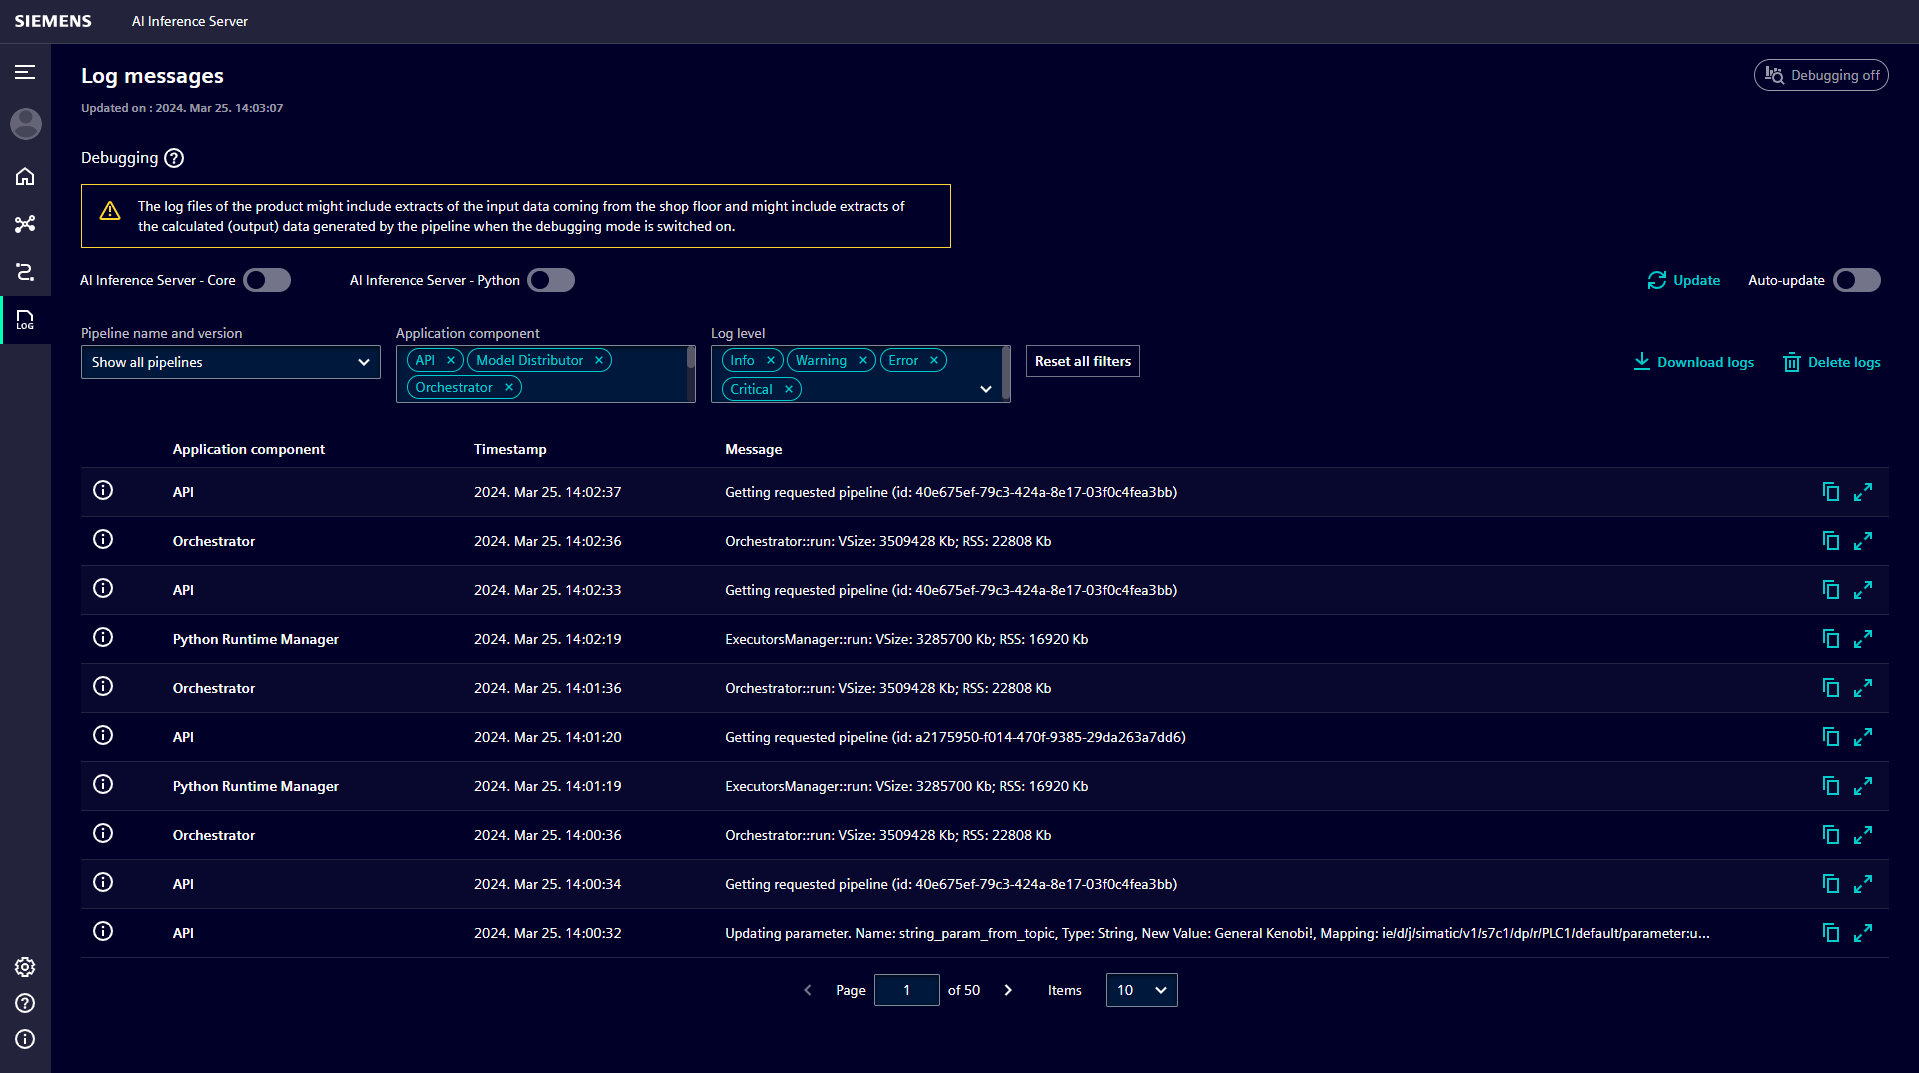Click Reset all filters button
Viewport: 1919px width, 1073px height.
(1082, 361)
